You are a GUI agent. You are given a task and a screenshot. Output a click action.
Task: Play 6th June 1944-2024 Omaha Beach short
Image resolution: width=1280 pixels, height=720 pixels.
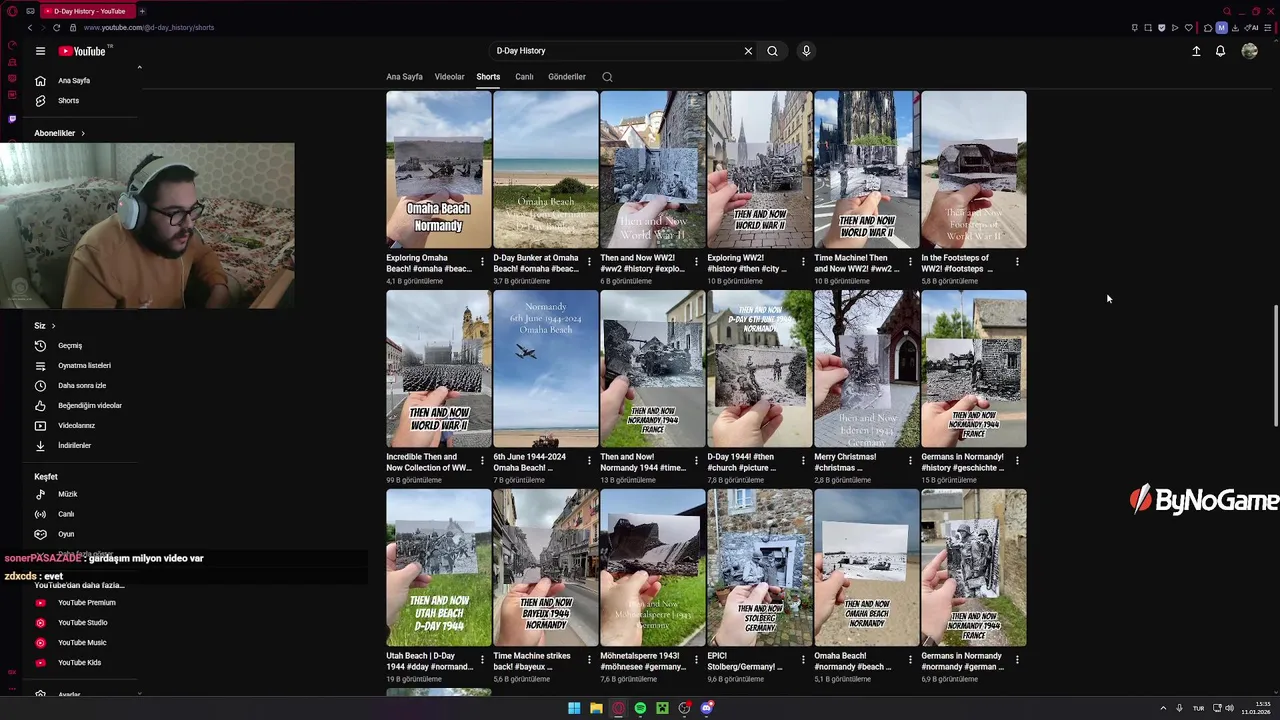[x=546, y=369]
